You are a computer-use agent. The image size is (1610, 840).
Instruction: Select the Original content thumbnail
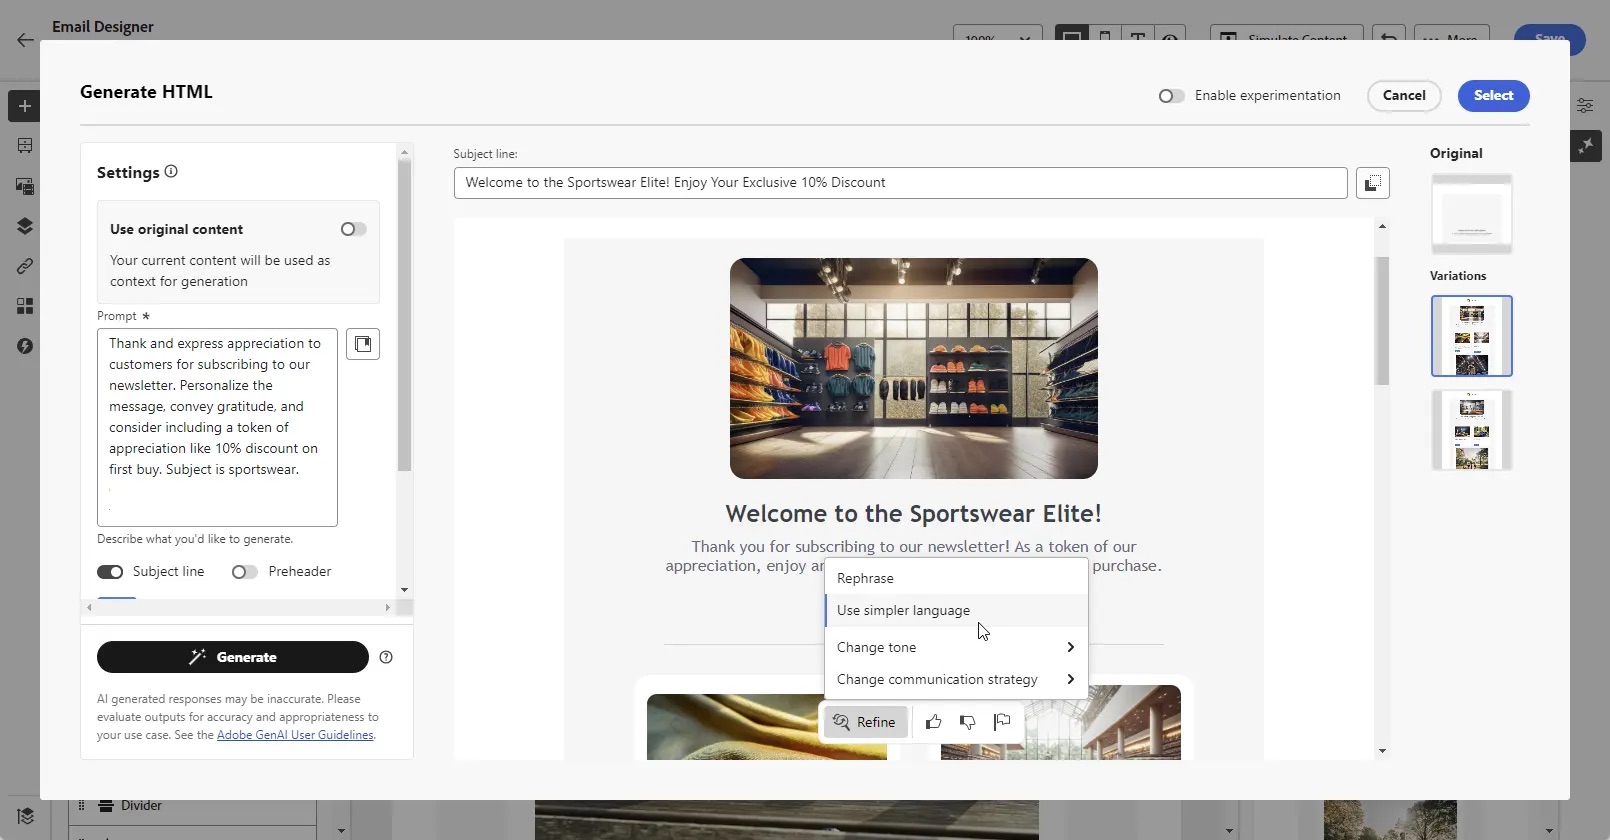1471,214
